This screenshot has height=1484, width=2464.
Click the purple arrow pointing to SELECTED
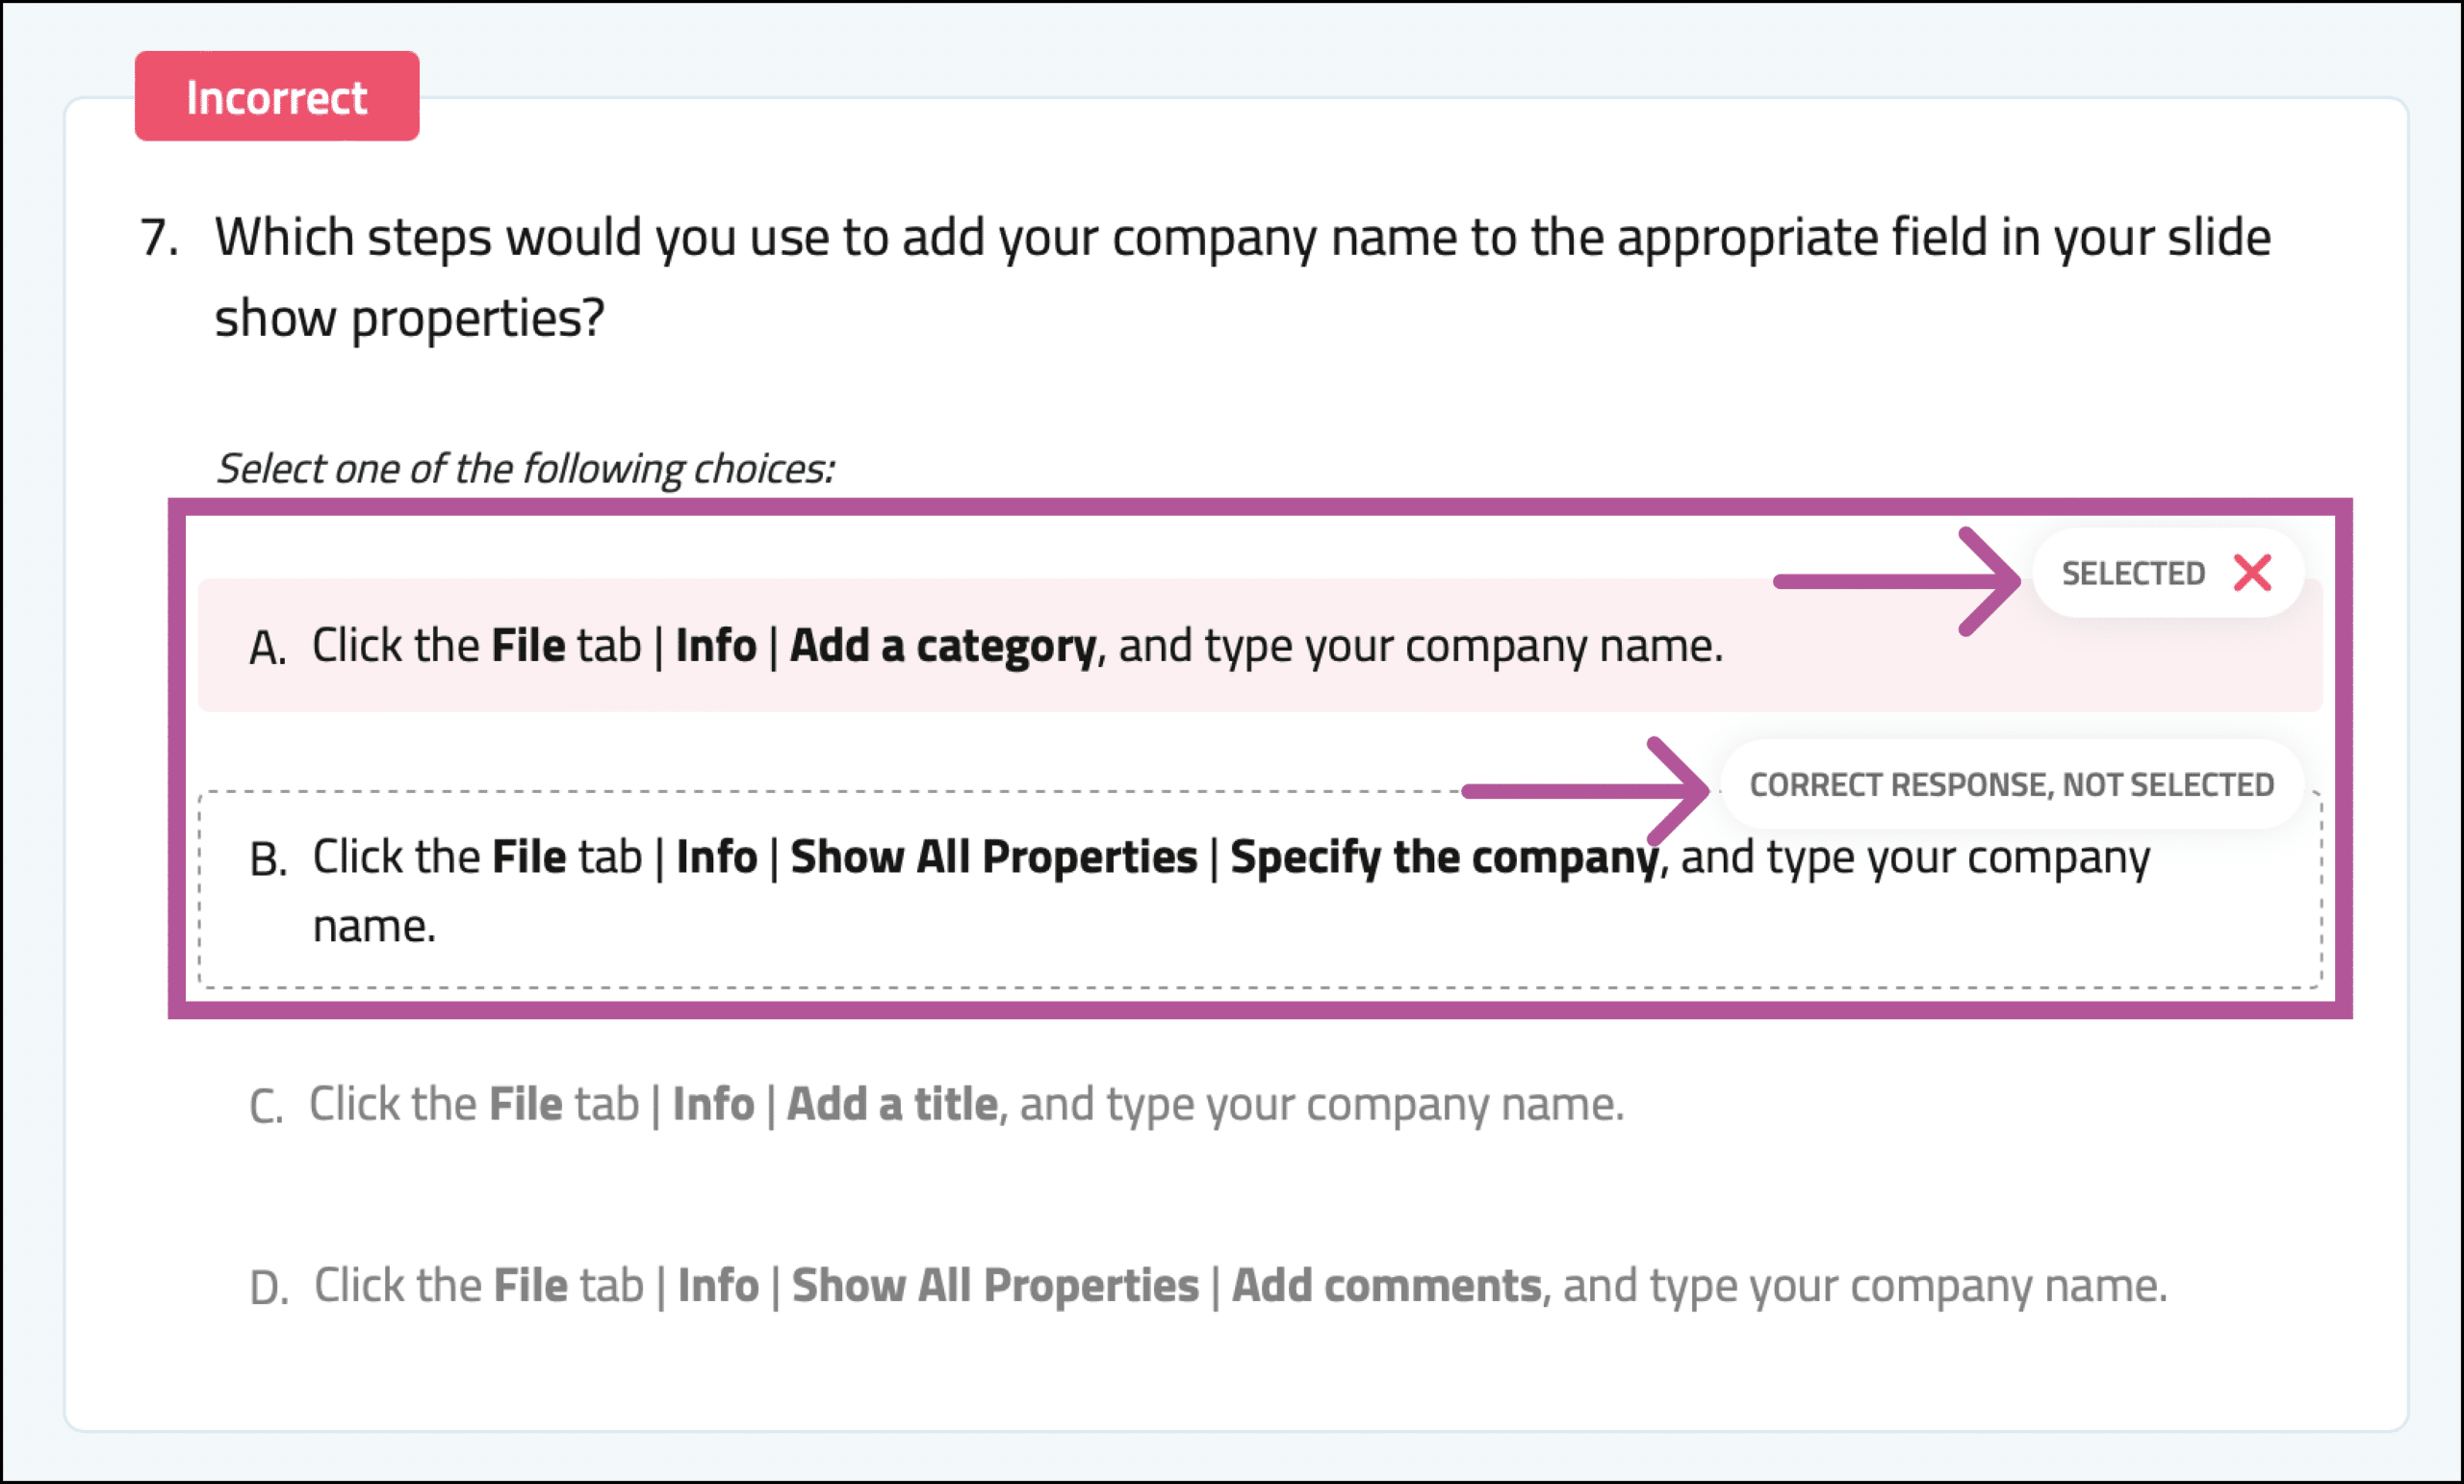click(x=1896, y=581)
